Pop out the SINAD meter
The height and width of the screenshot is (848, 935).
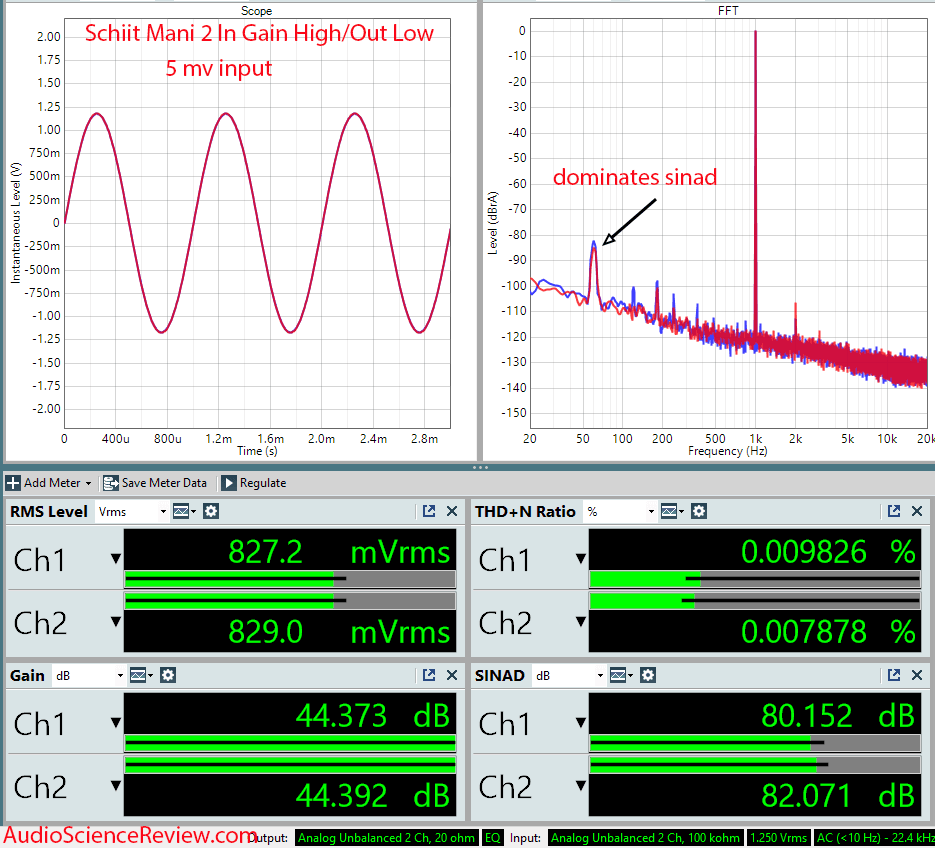point(894,675)
